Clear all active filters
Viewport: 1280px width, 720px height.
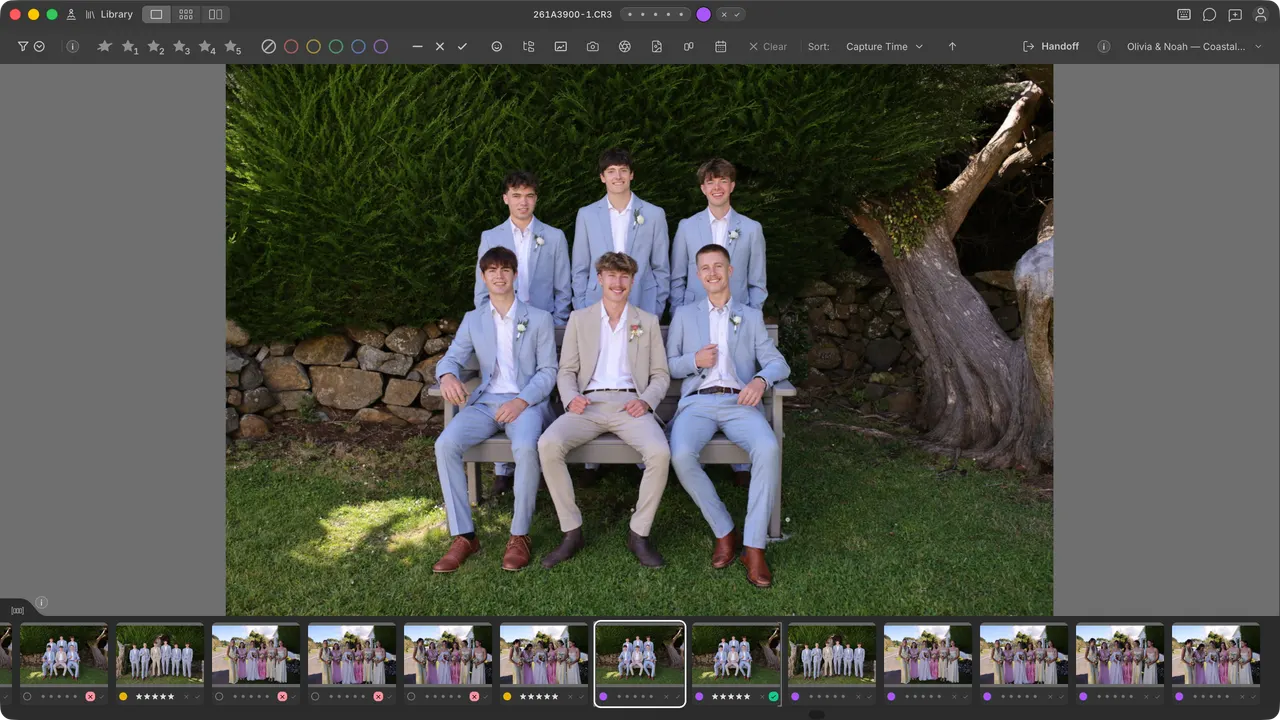767,47
